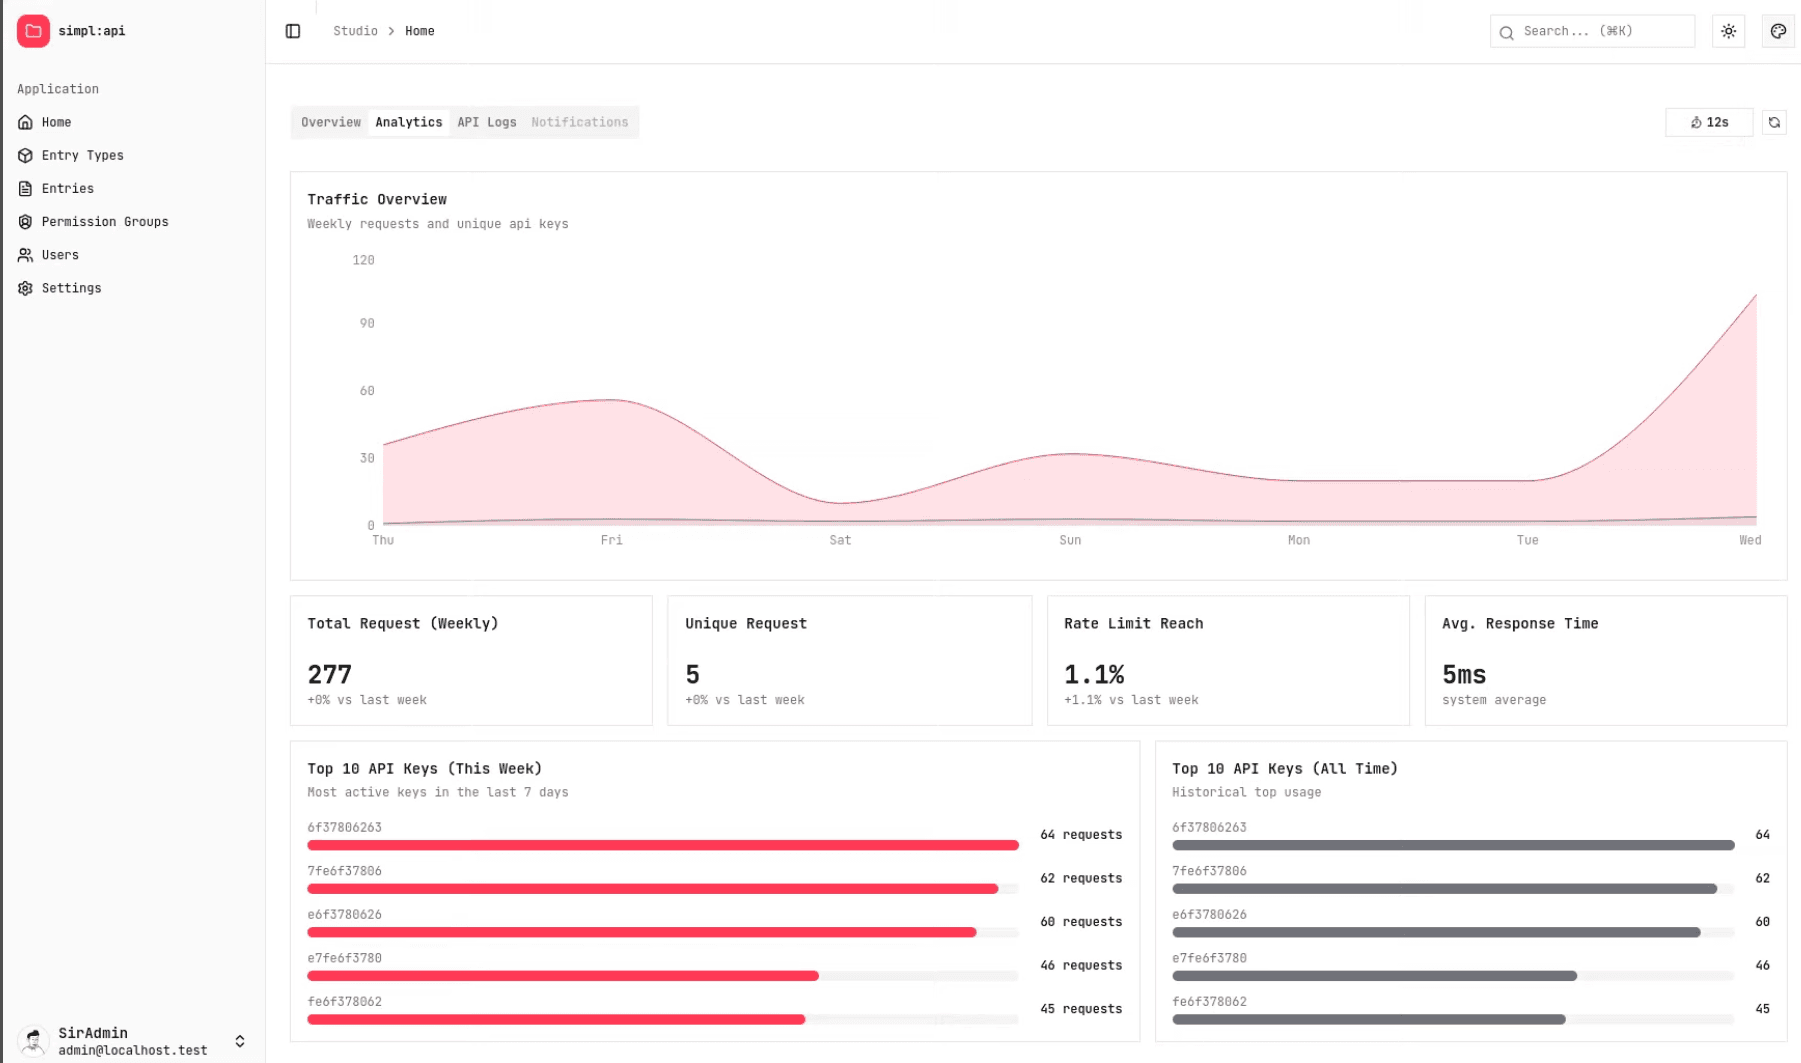The width and height of the screenshot is (1801, 1063).
Task: Select the Overview tab
Action: (x=331, y=122)
